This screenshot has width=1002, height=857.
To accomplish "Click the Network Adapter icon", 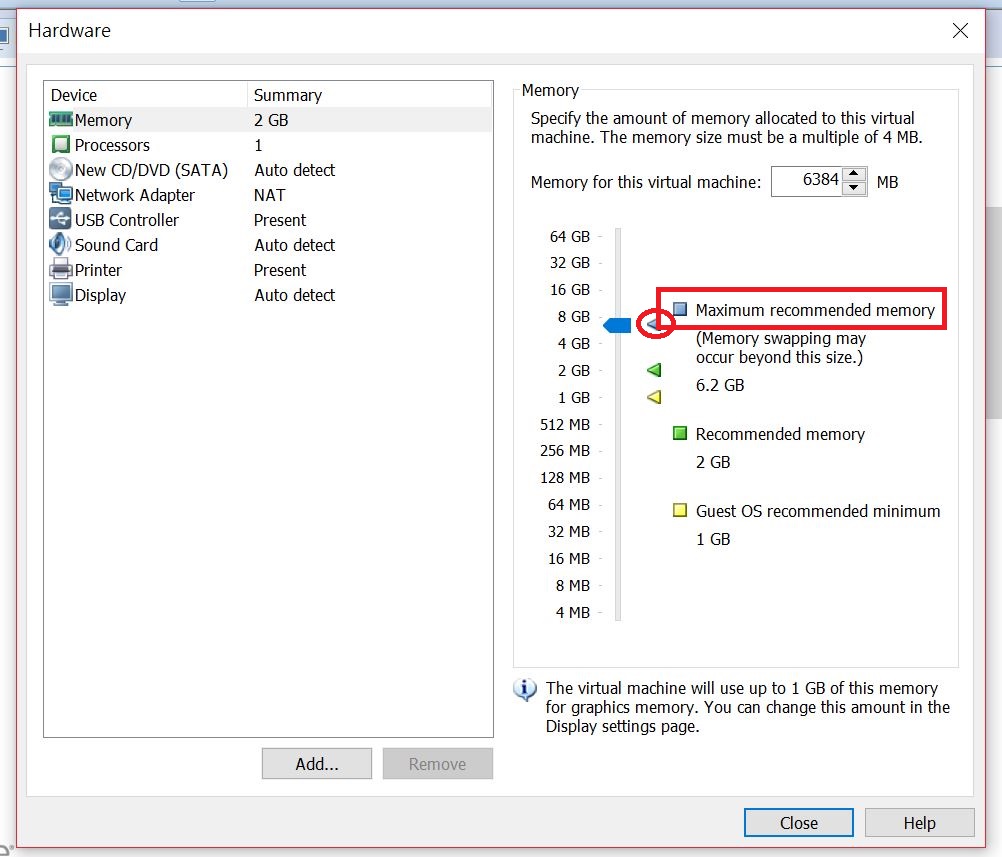I will pyautogui.click(x=61, y=194).
